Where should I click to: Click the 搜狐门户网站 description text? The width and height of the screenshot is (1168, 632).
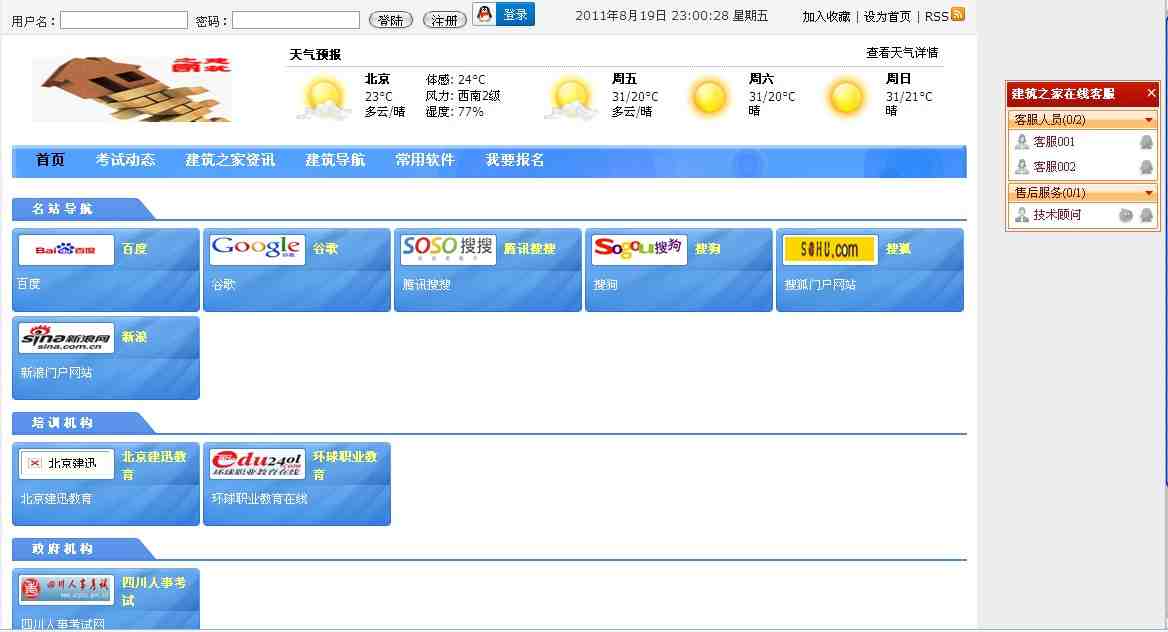pos(820,285)
